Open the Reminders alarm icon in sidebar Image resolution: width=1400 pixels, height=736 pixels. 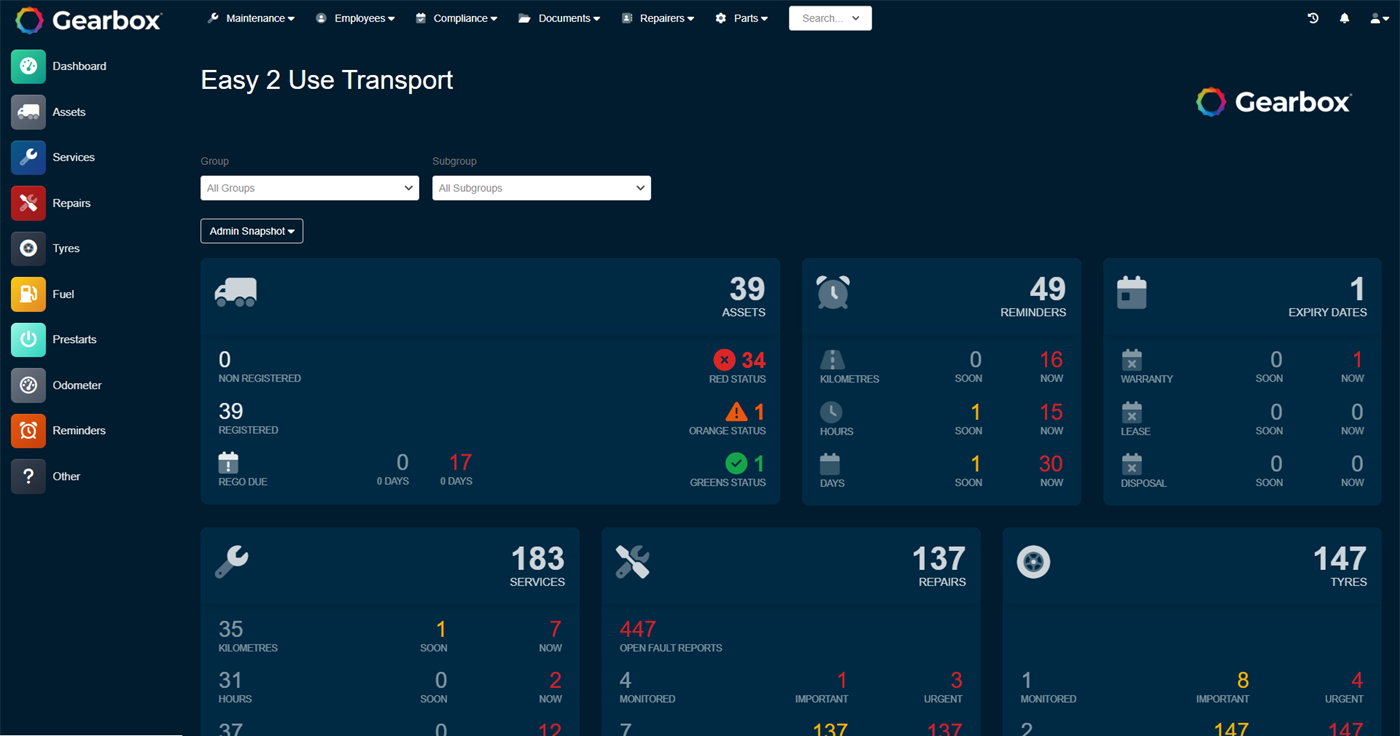(x=28, y=430)
